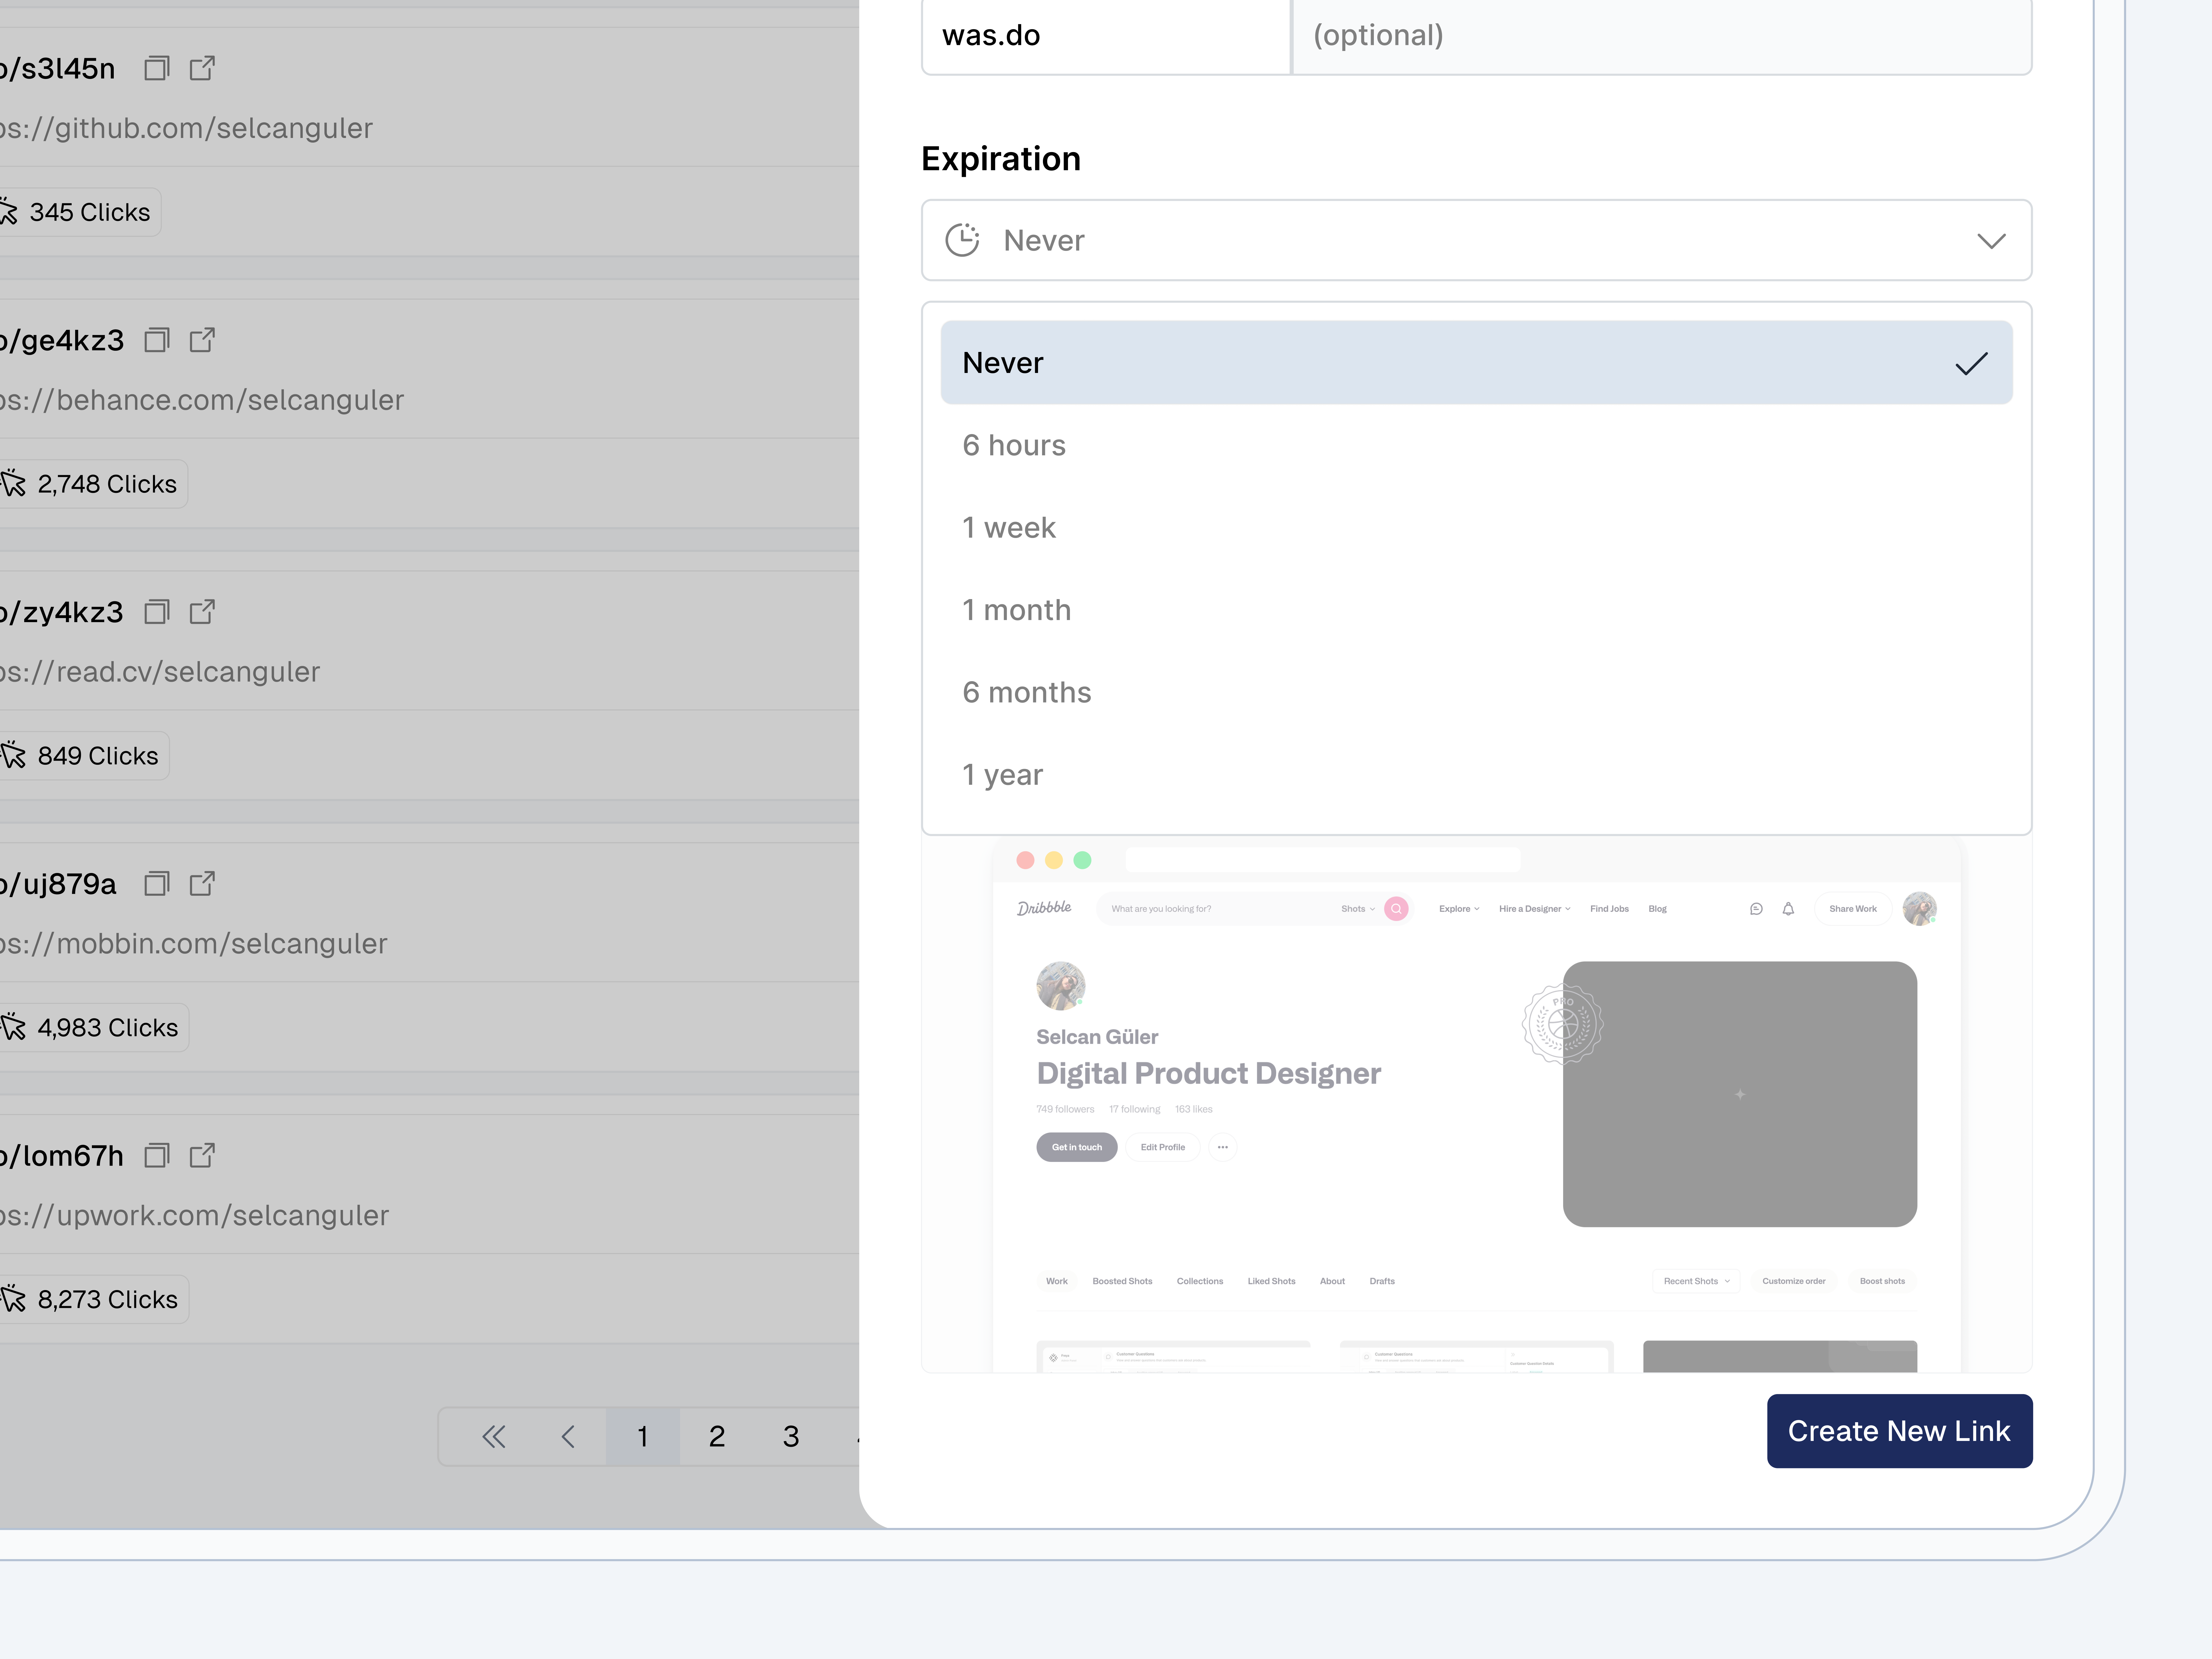Screen dimensions: 2212x1659
Task: Select the "6 hours" expiration option
Action: click(x=1014, y=445)
